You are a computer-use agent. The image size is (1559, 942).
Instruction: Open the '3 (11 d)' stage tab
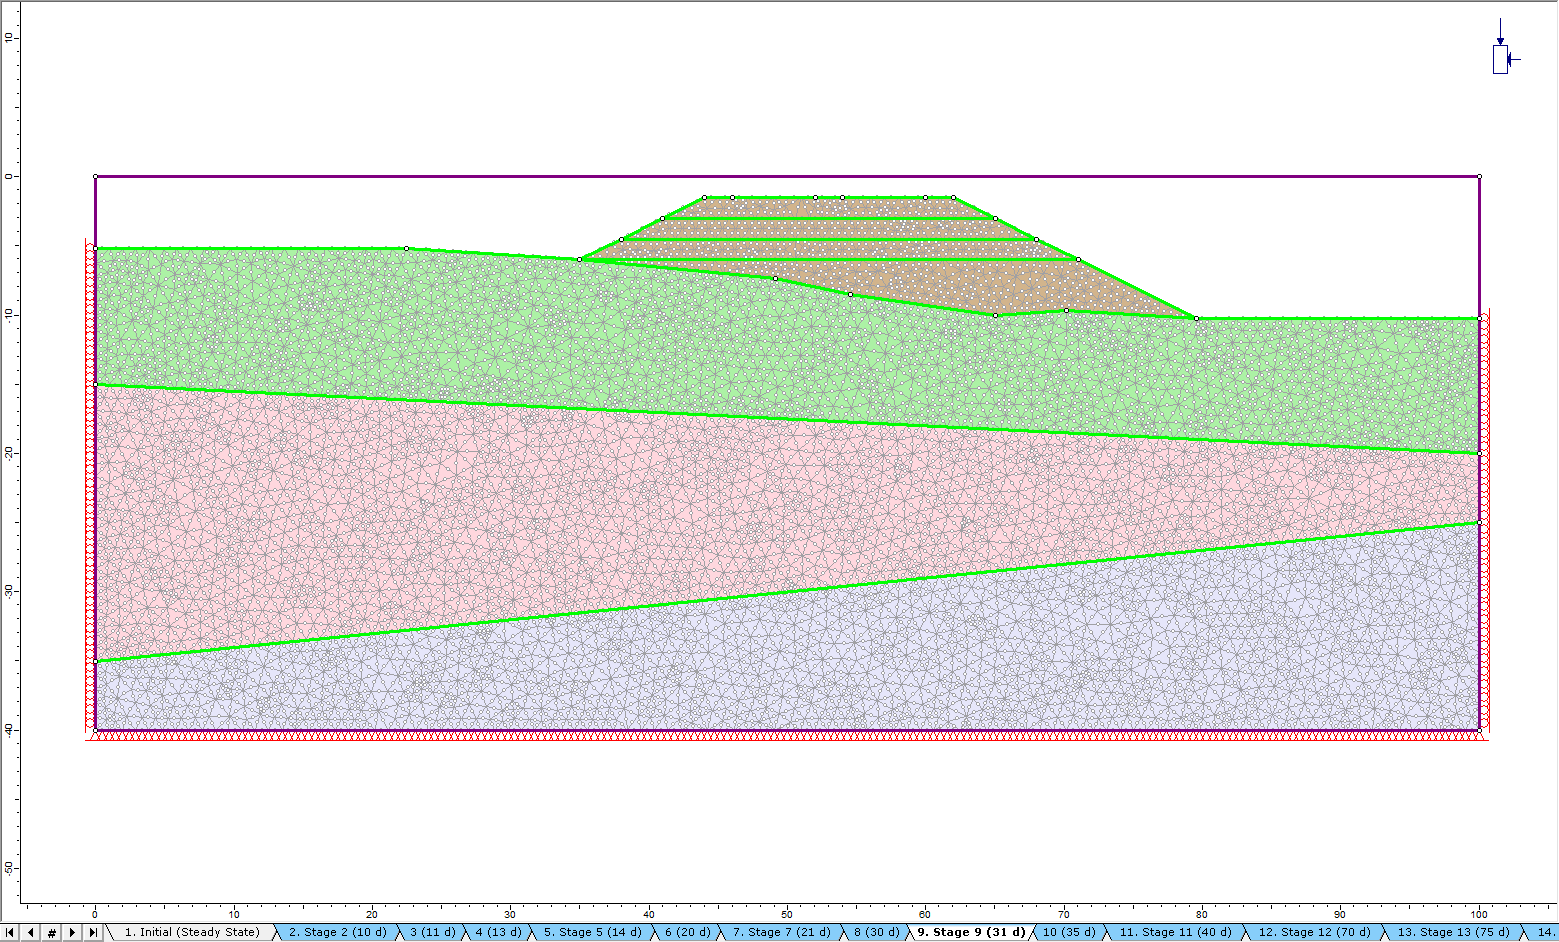coord(432,932)
